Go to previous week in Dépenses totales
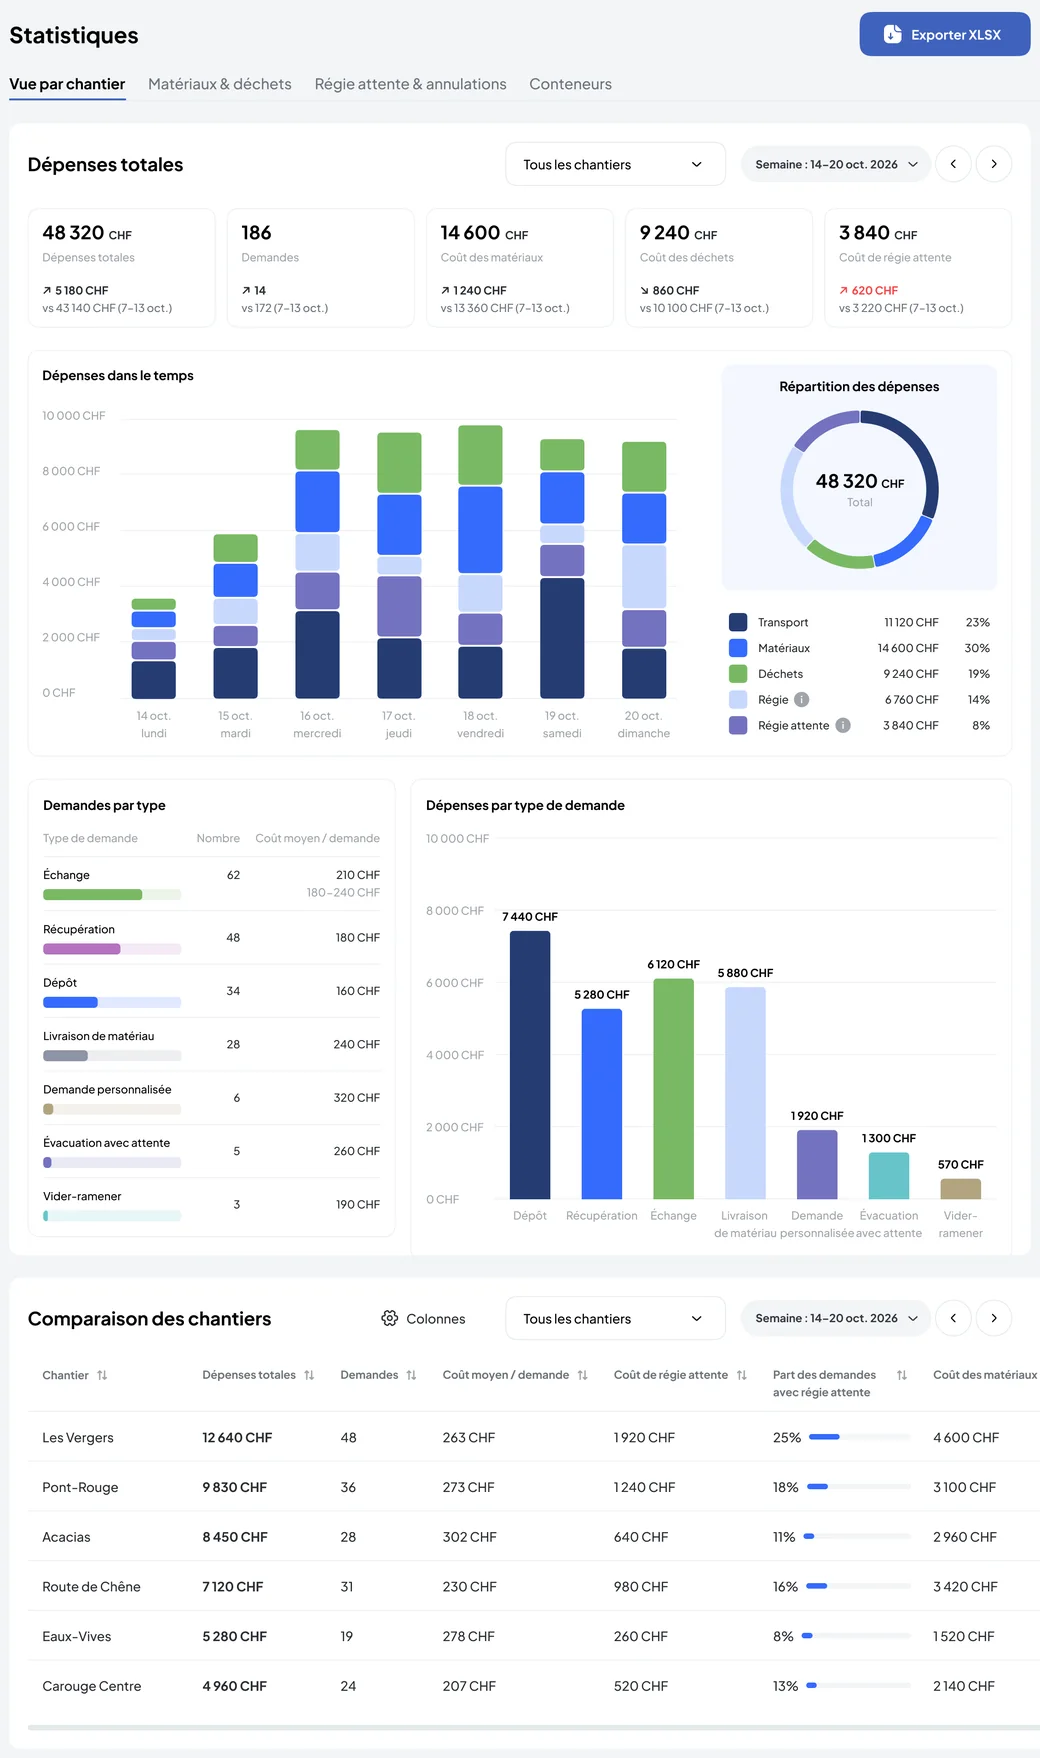1040x1758 pixels. pyautogui.click(x=953, y=164)
